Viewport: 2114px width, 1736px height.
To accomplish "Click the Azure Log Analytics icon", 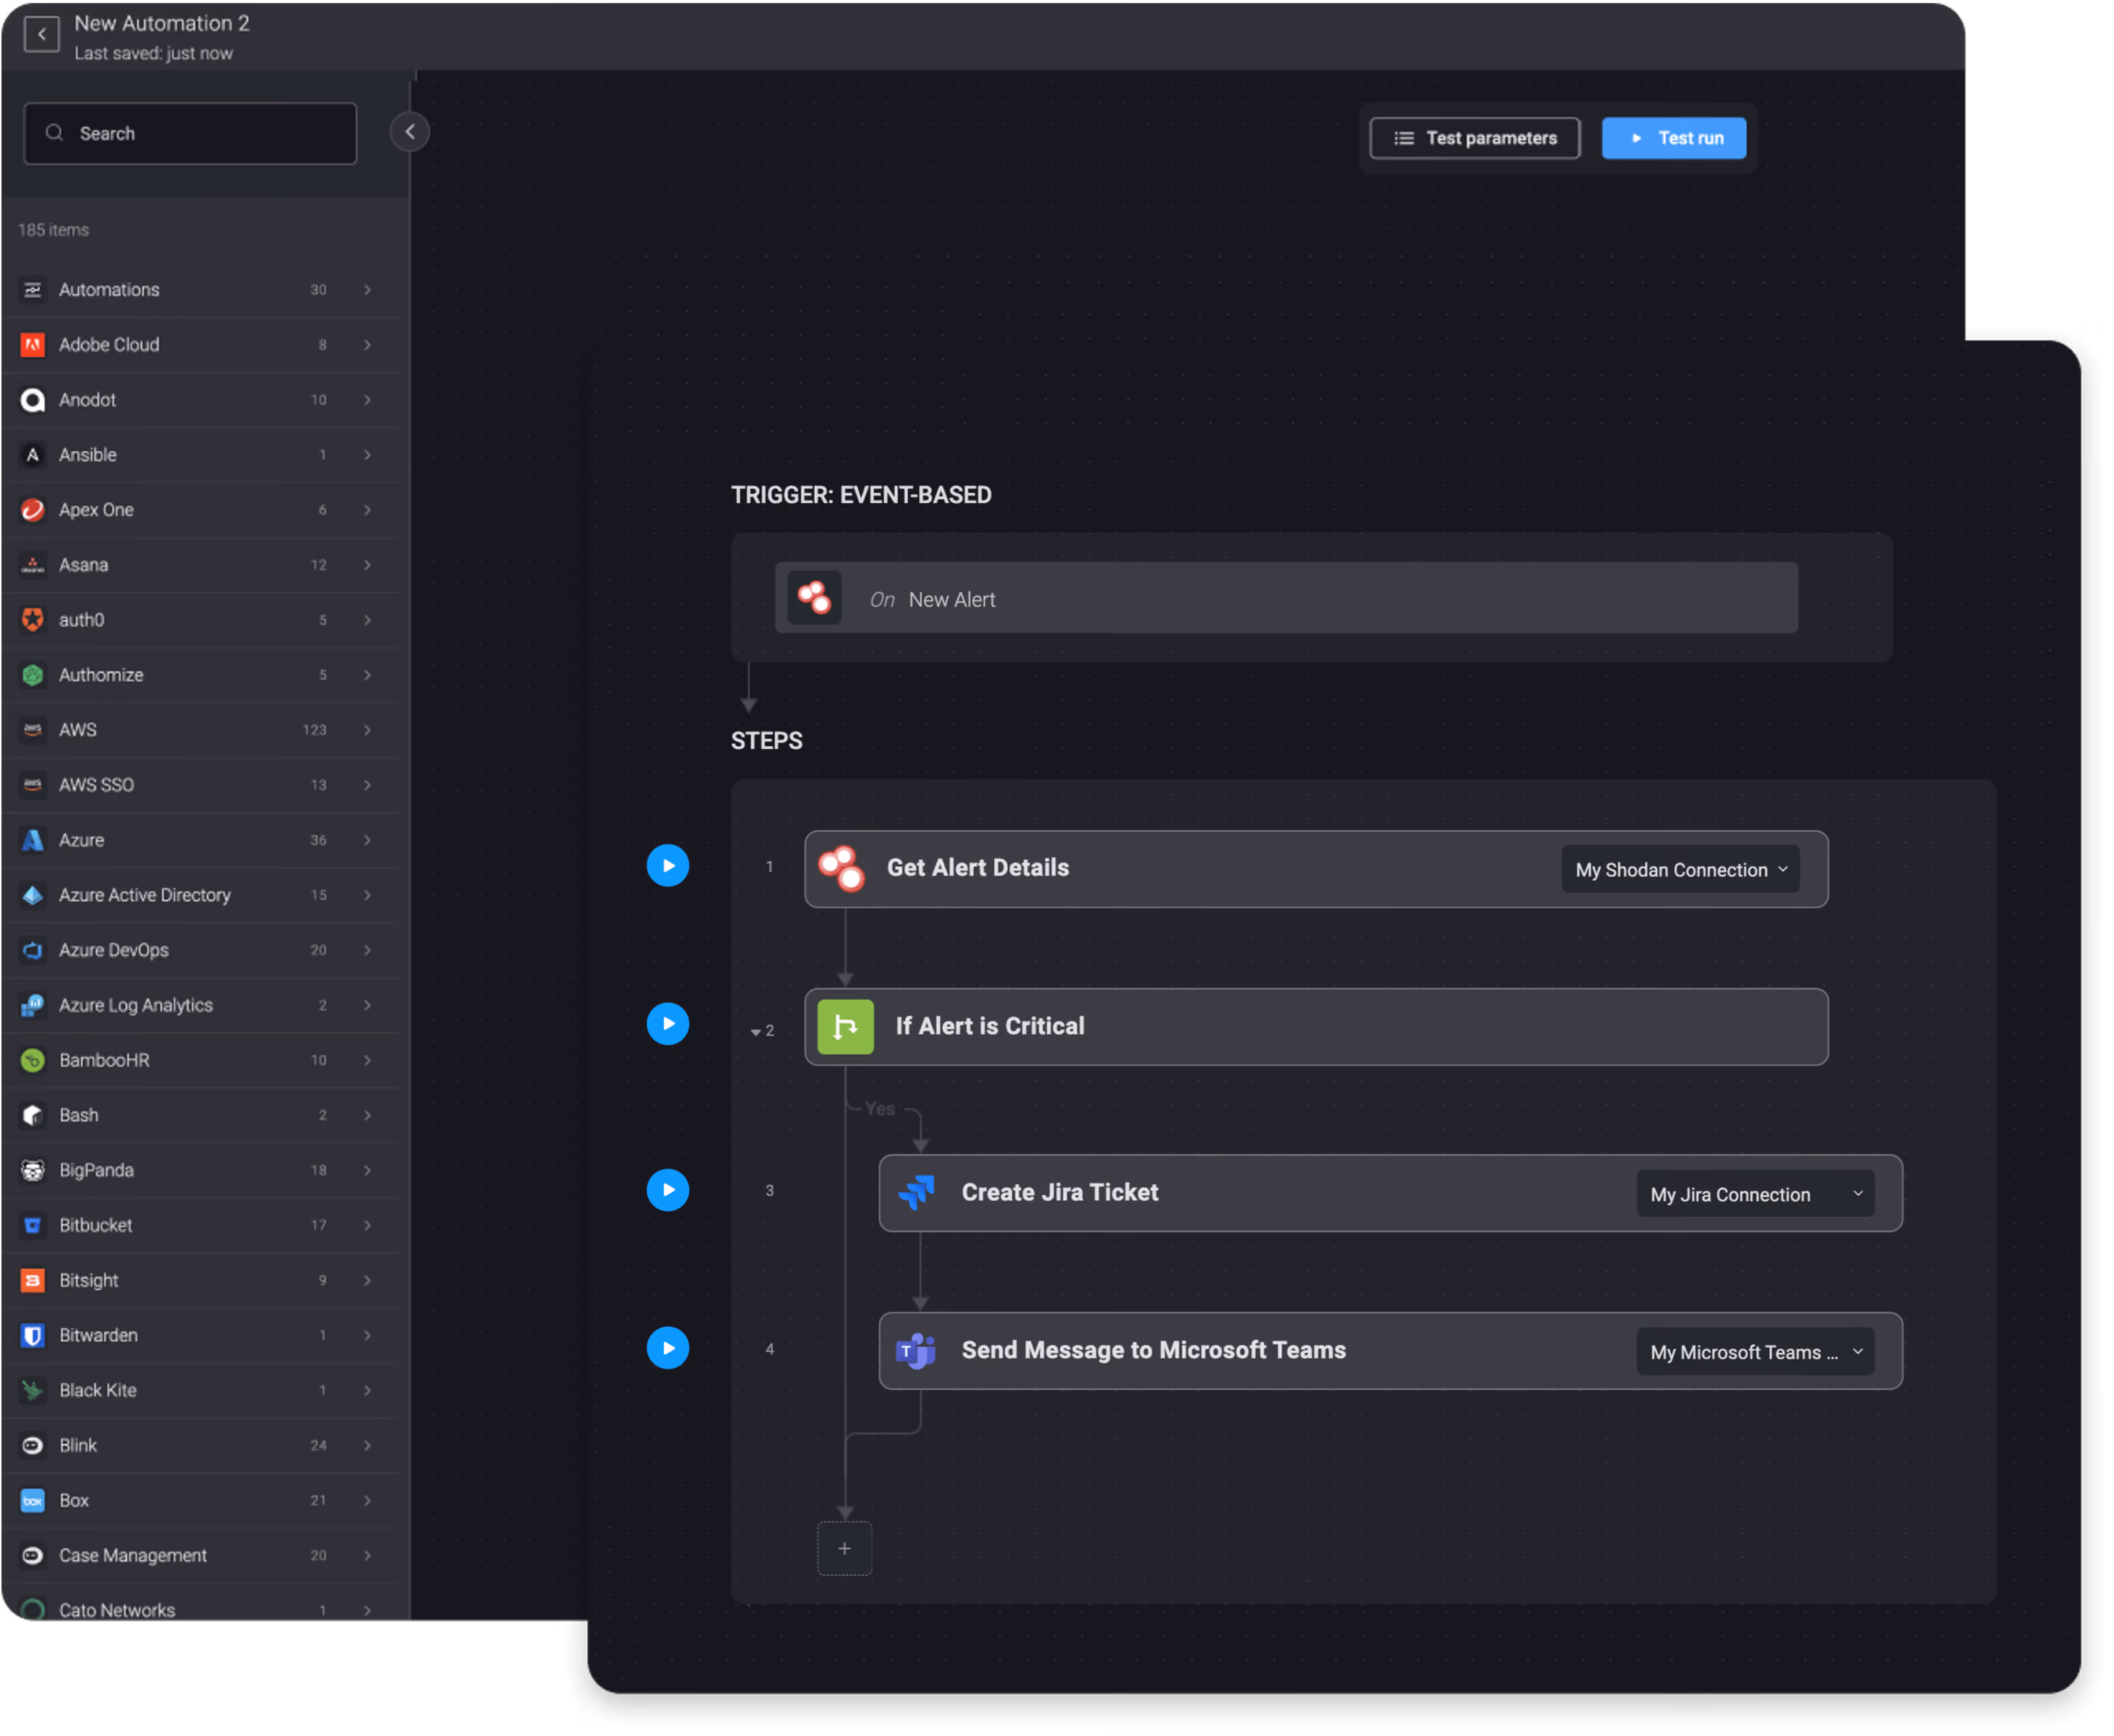I will (x=33, y=1005).
